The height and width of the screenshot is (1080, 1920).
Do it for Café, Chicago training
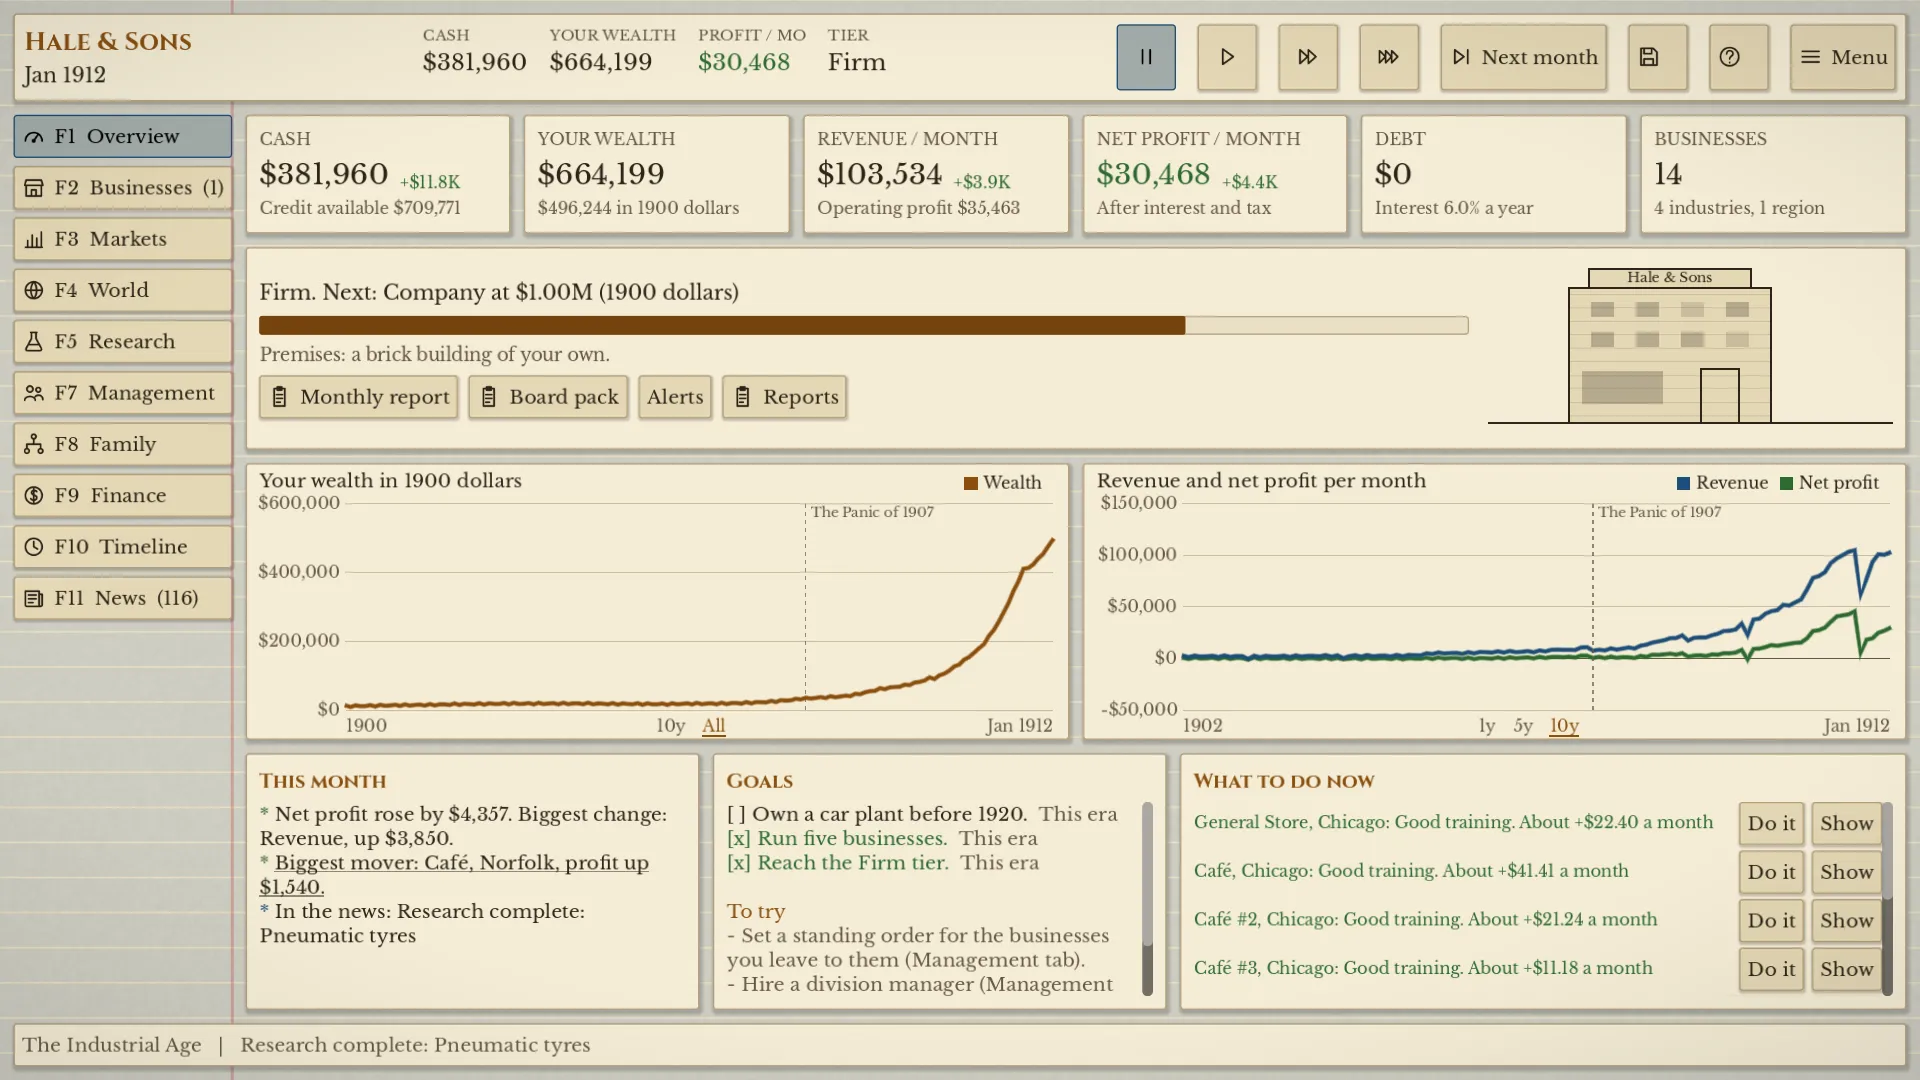(x=1772, y=872)
